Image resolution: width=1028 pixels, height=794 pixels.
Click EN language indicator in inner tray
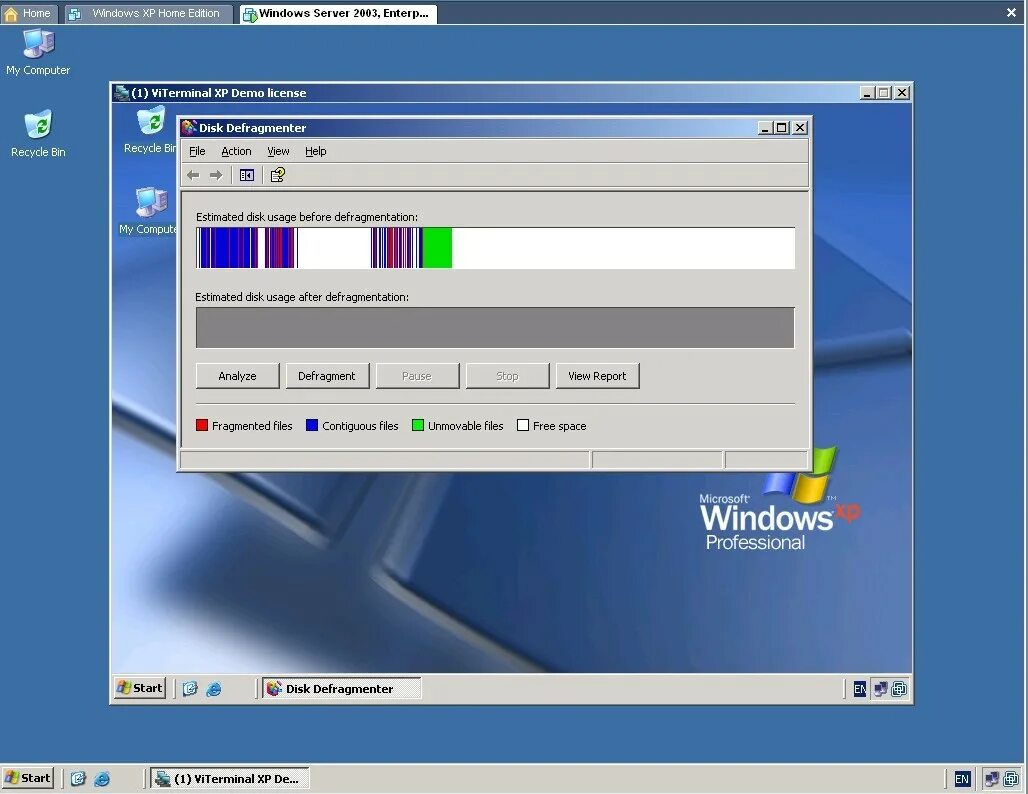point(860,688)
